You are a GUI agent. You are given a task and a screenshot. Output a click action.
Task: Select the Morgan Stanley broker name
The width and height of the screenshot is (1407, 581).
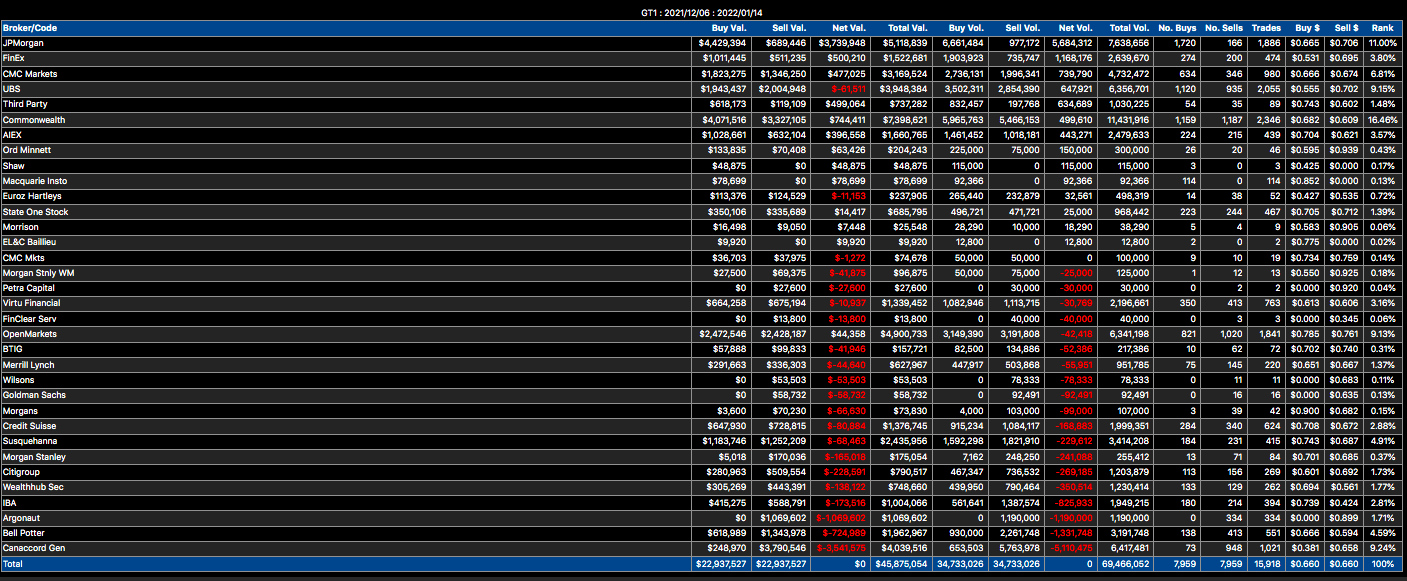pos(34,456)
